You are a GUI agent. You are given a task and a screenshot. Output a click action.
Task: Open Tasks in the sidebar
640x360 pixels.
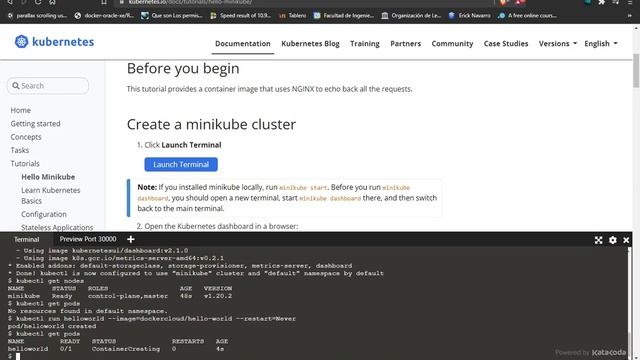(20, 150)
